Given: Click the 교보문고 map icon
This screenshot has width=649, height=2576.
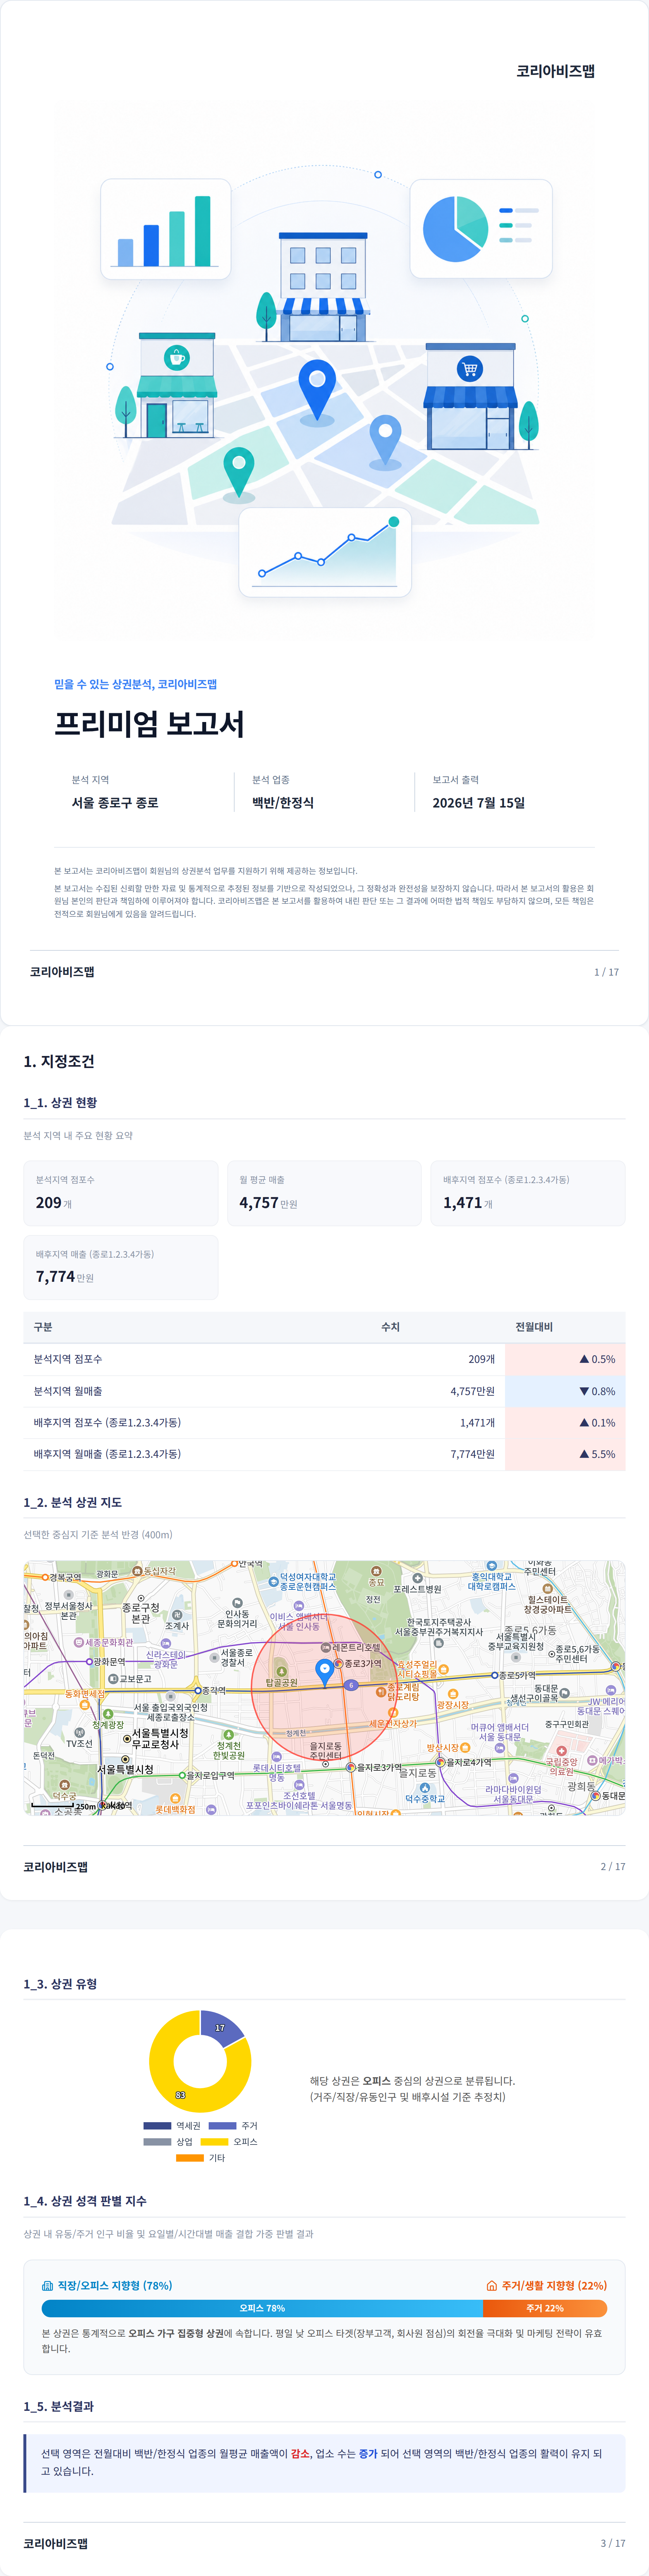Looking at the screenshot, I should click(113, 1679).
